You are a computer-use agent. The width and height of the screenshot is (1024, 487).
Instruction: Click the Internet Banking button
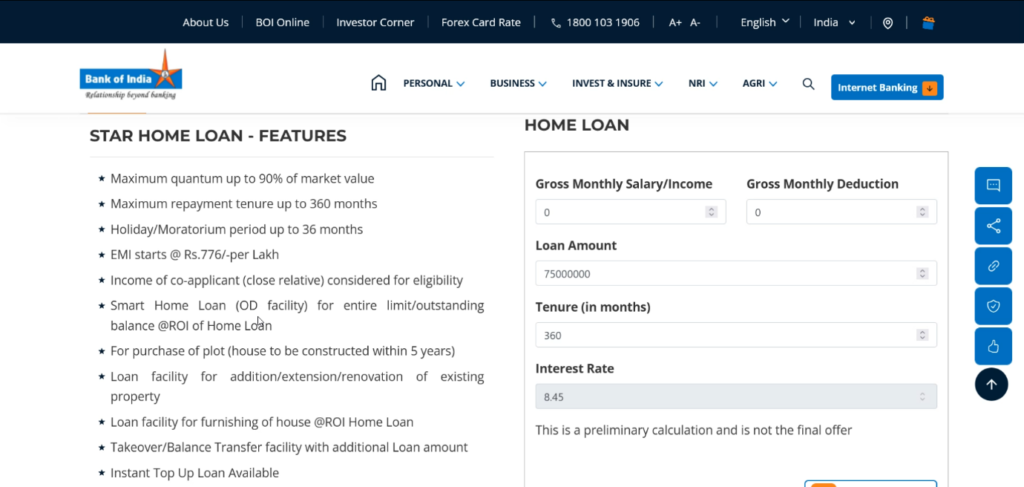887,87
